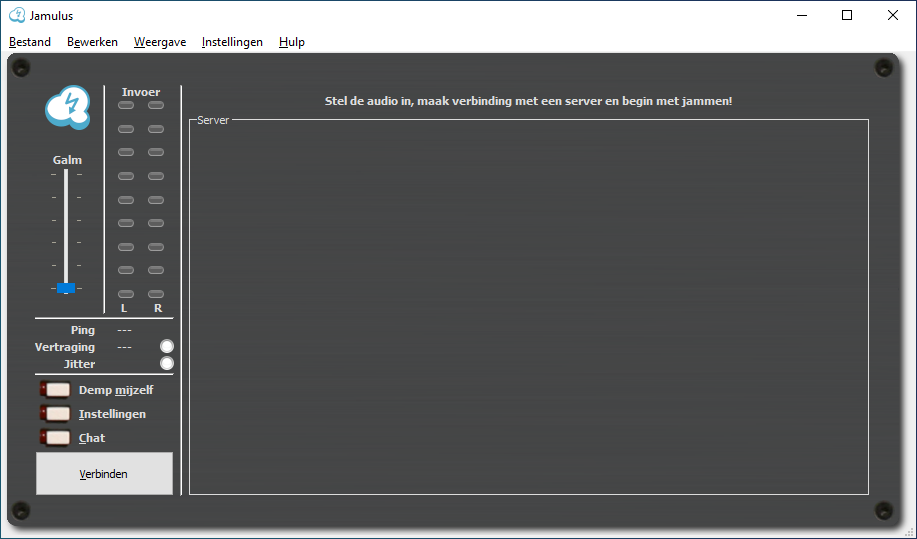This screenshot has width=917, height=539.
Task: Click the Jamulus title bar icon
Action: (17, 15)
